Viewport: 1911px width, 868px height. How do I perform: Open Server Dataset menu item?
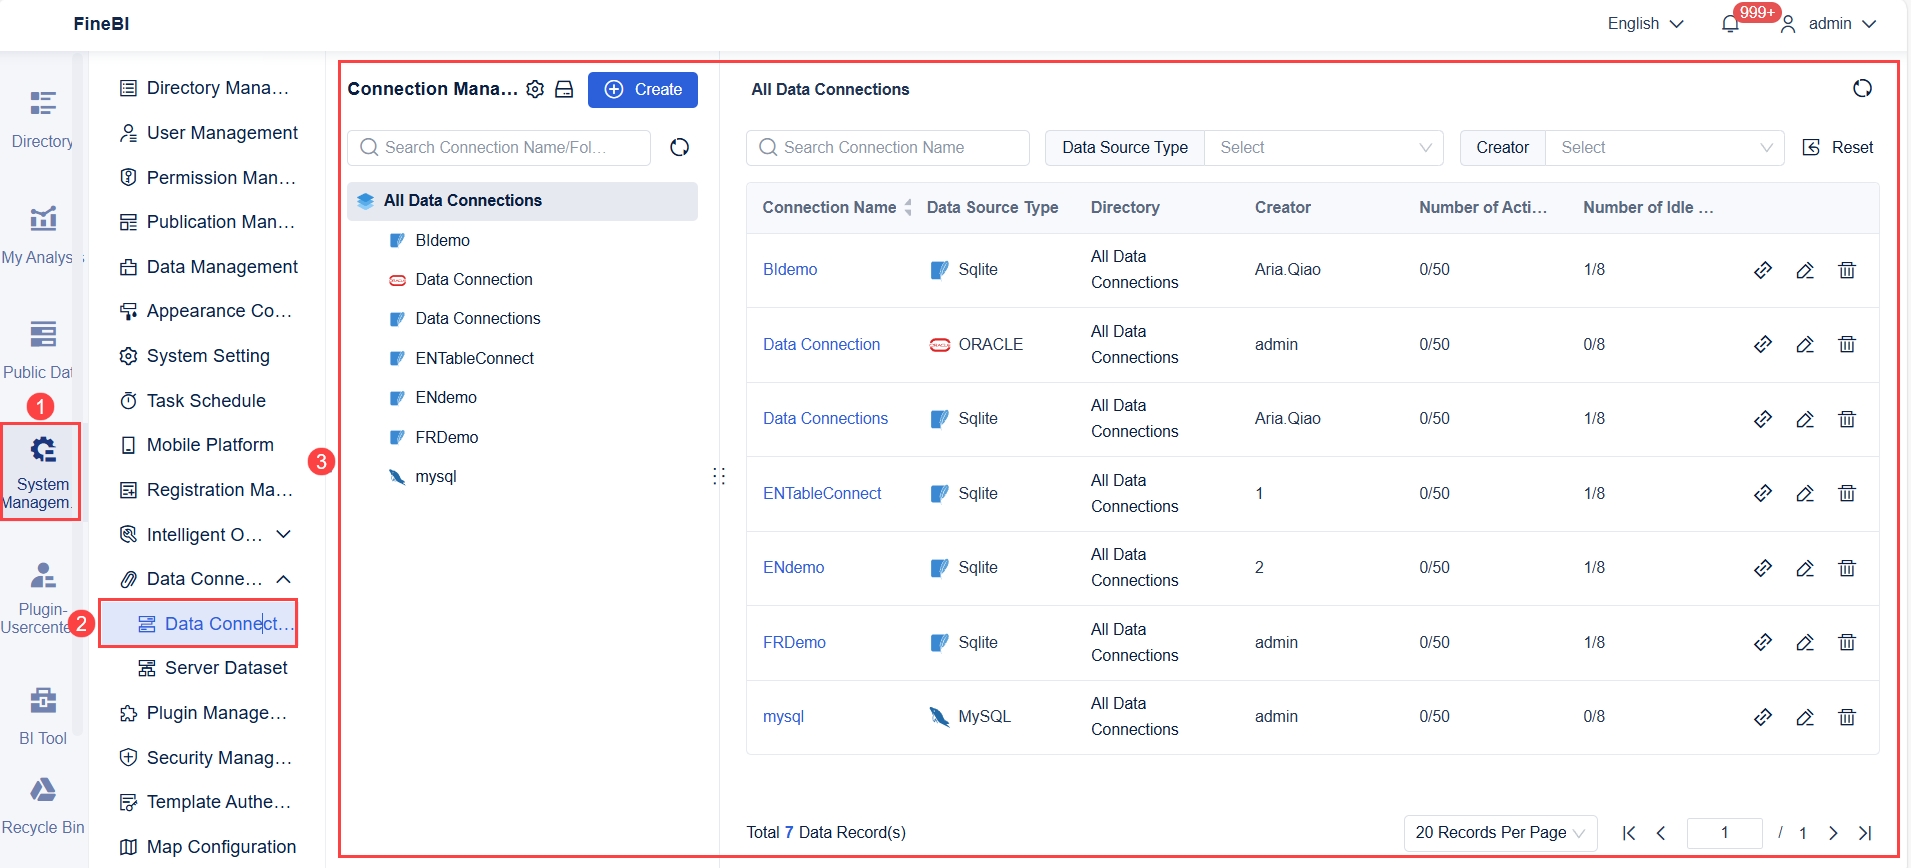213,668
